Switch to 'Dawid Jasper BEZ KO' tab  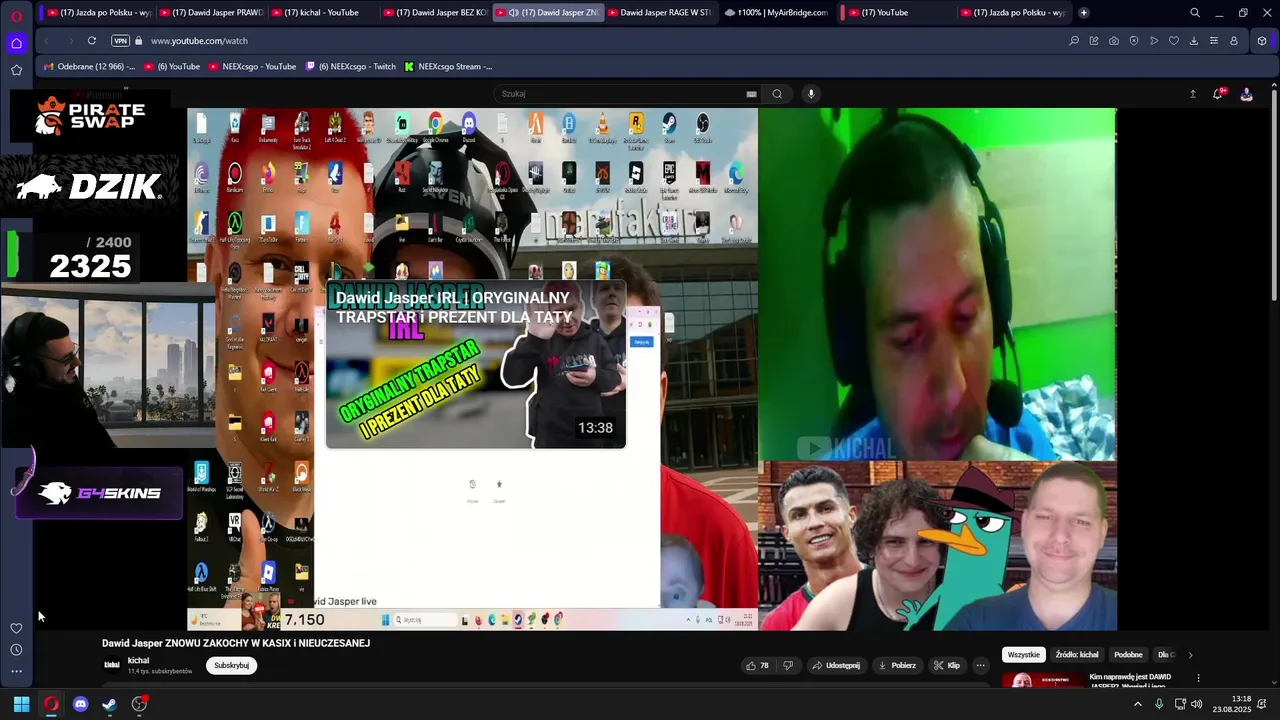tap(434, 13)
